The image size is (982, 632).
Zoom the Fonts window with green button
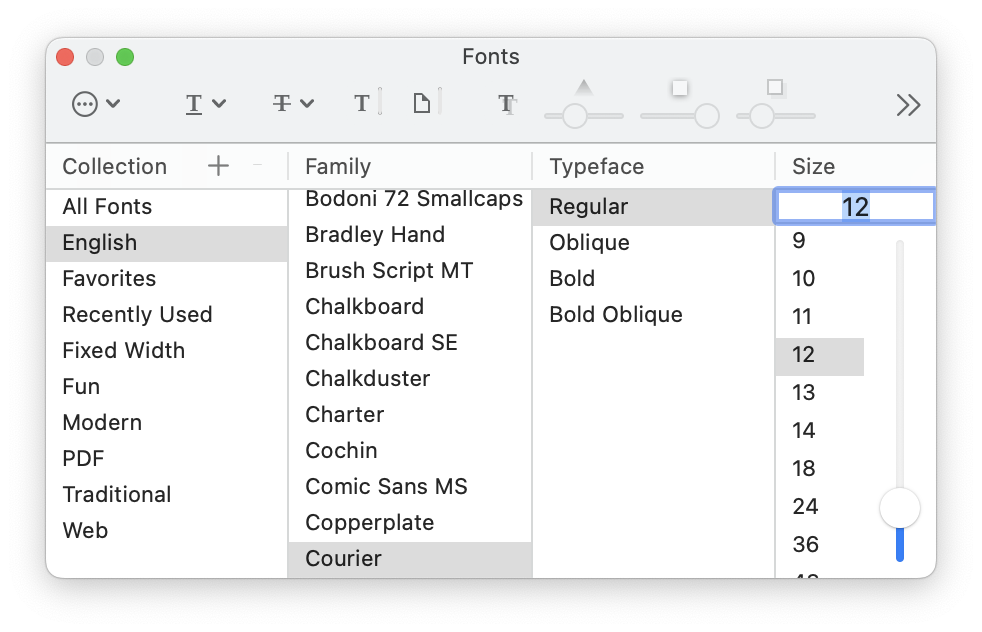click(x=125, y=57)
